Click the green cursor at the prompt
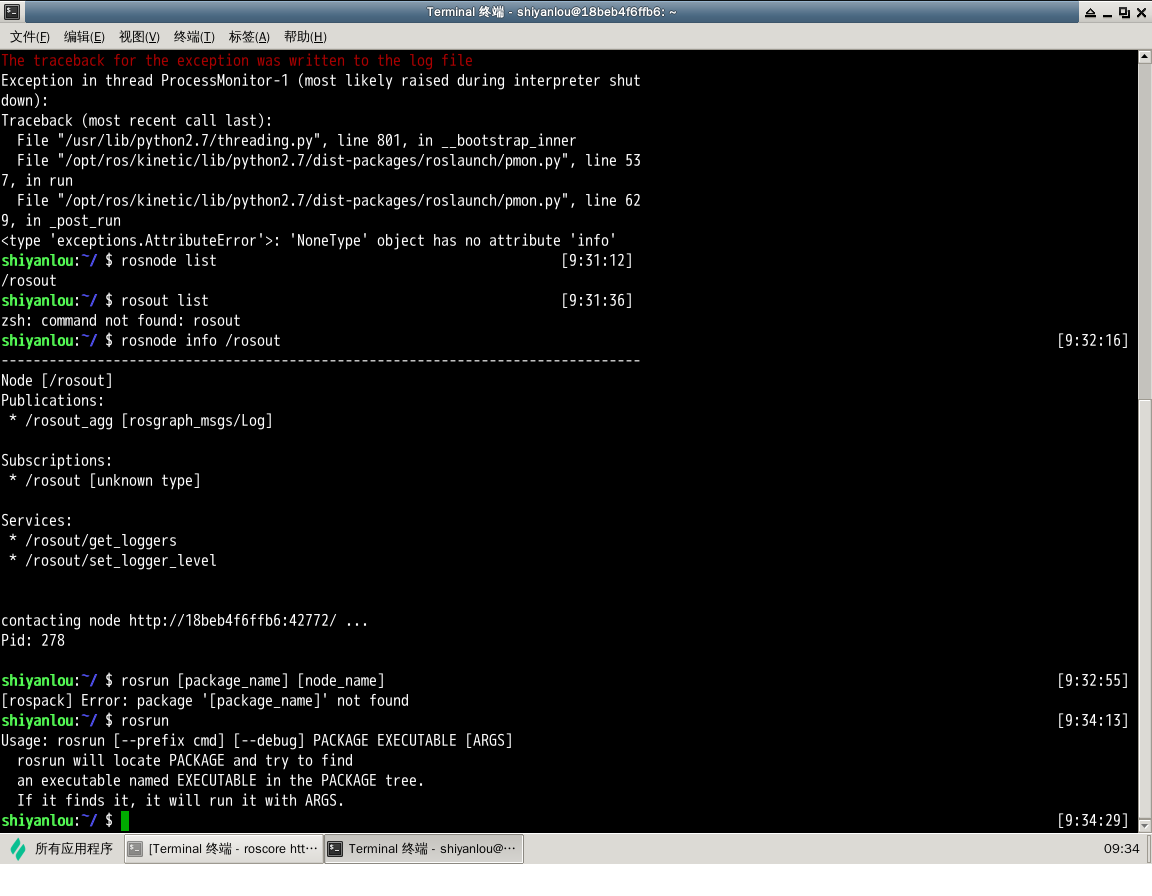 point(125,821)
